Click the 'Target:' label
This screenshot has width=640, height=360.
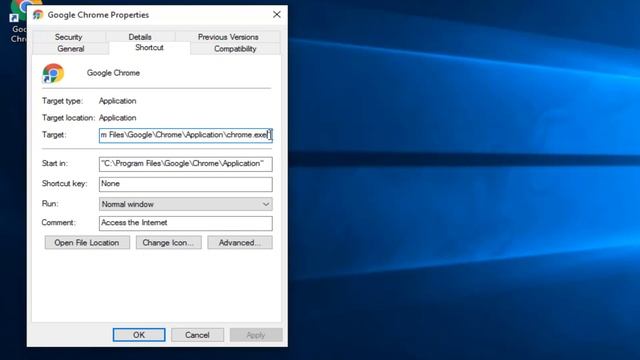pyautogui.click(x=53, y=134)
